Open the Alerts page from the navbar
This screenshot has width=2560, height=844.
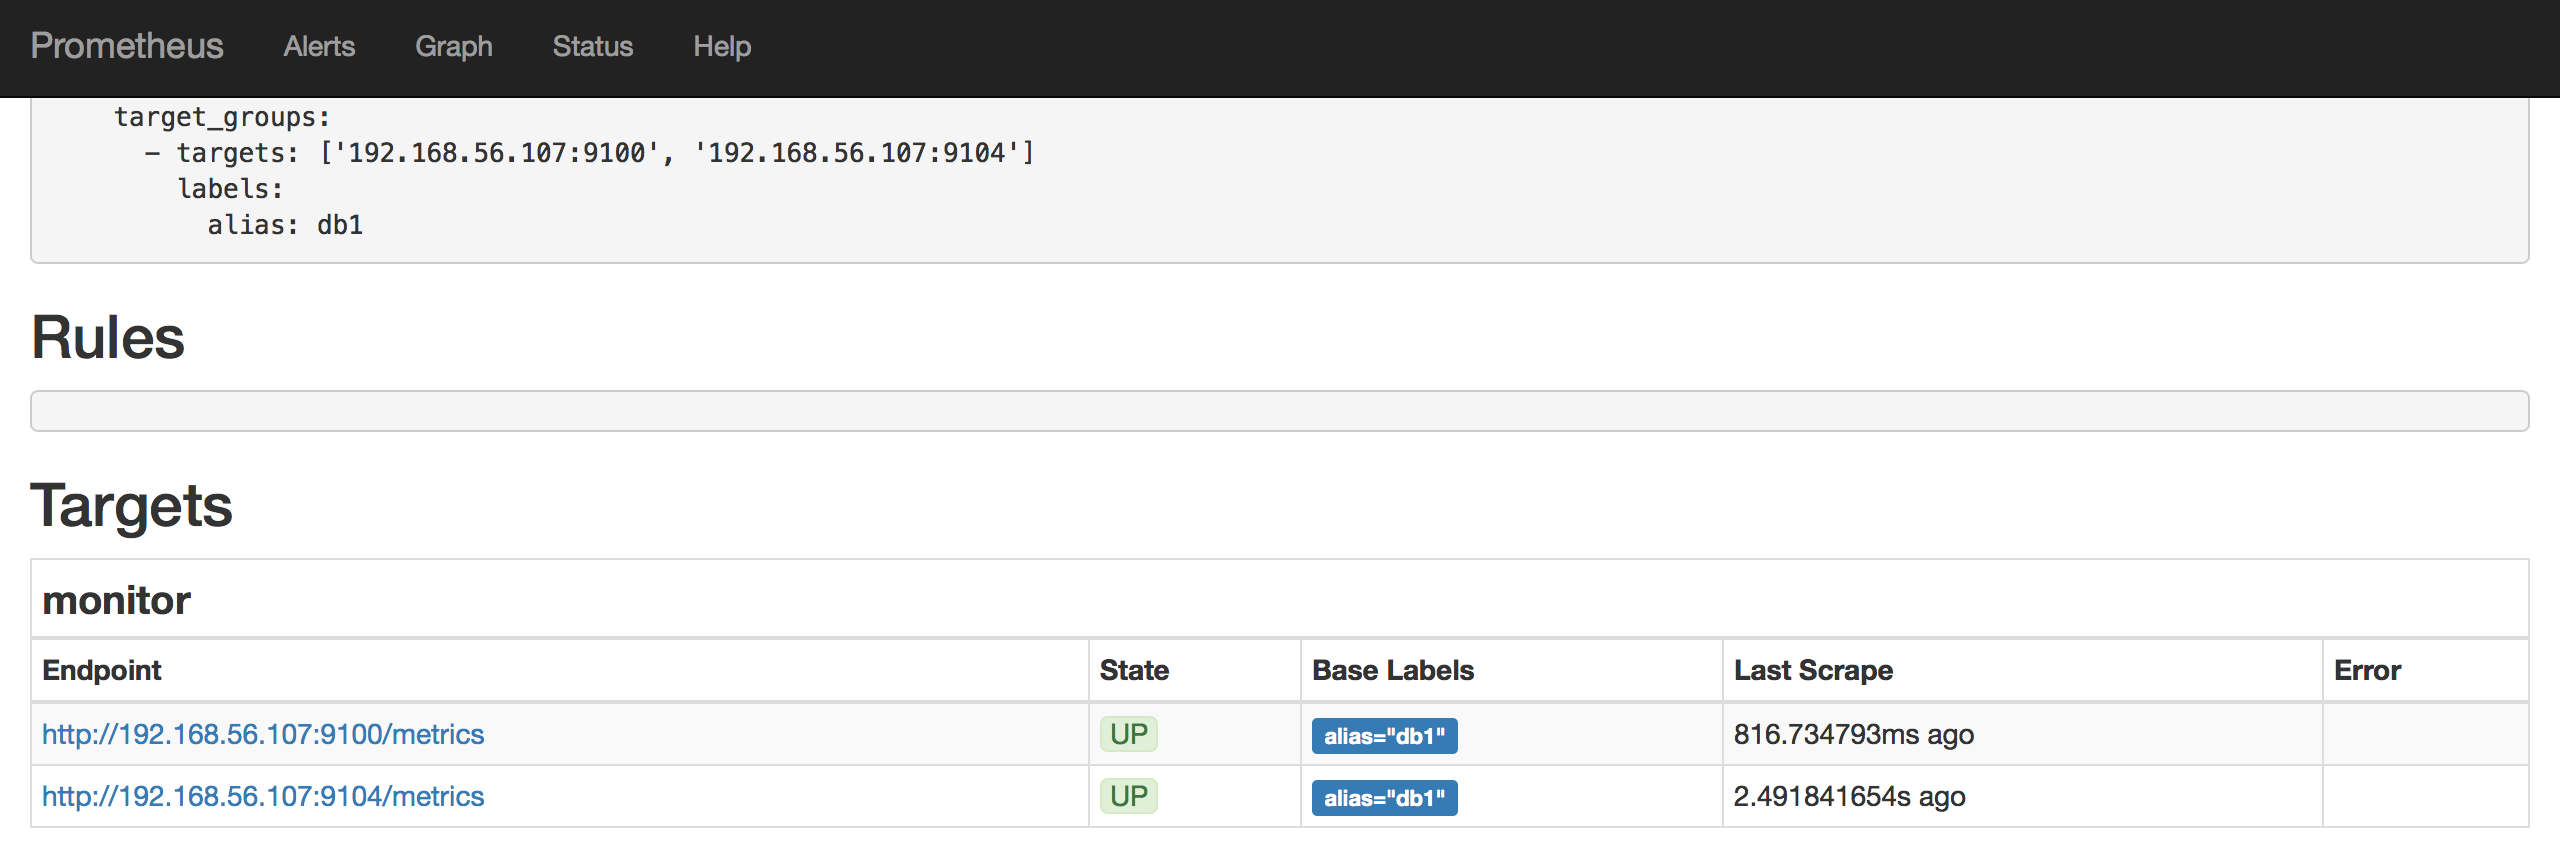(319, 46)
